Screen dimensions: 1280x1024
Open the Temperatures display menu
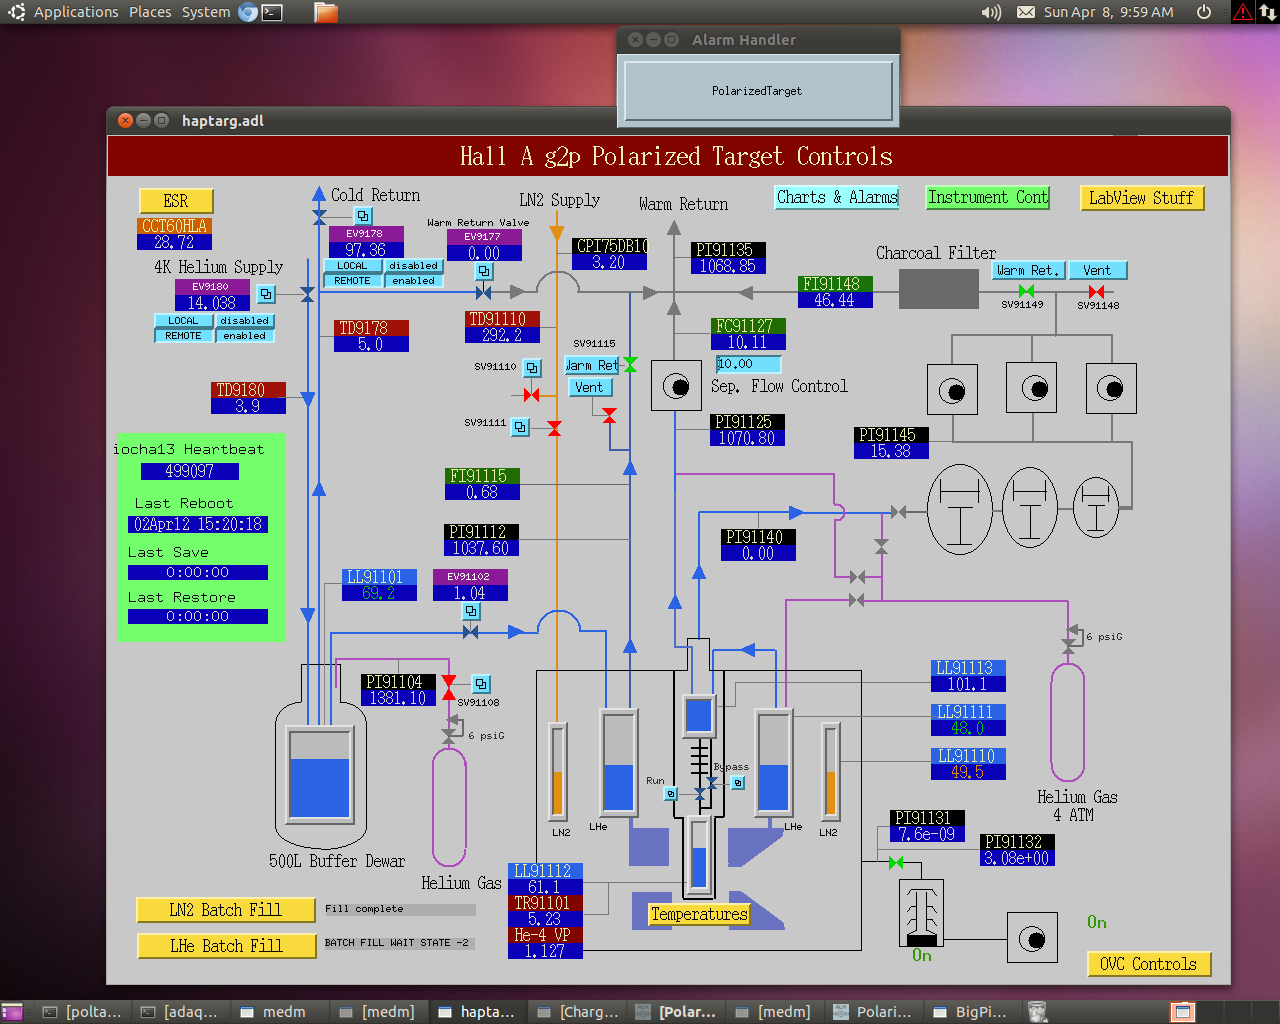(x=699, y=914)
